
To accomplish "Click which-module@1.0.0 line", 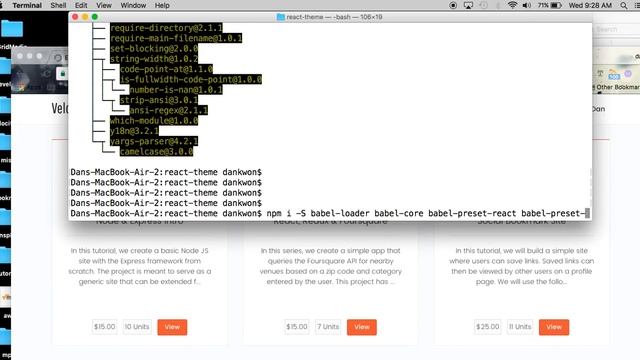I will pos(154,121).
